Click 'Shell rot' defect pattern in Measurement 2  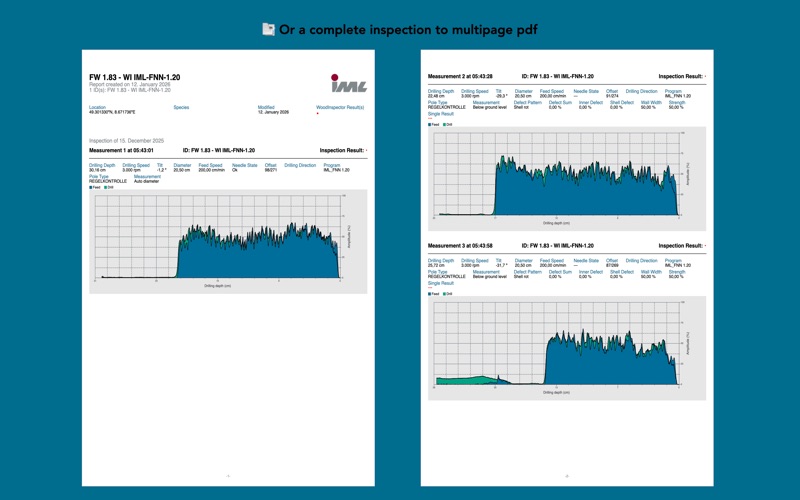pos(522,107)
